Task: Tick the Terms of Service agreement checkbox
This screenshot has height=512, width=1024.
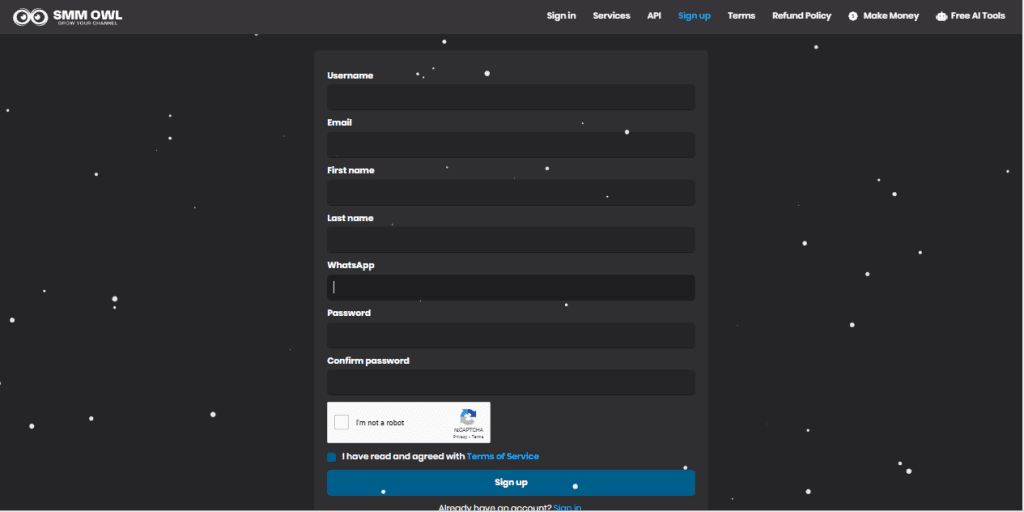Action: click(332, 457)
